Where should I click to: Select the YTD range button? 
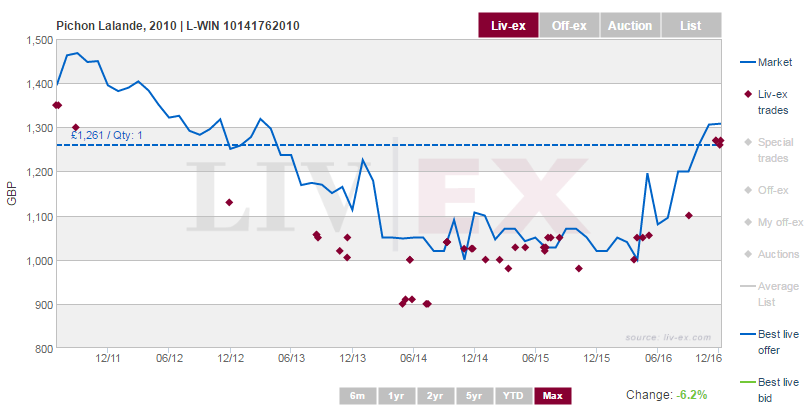[513, 395]
